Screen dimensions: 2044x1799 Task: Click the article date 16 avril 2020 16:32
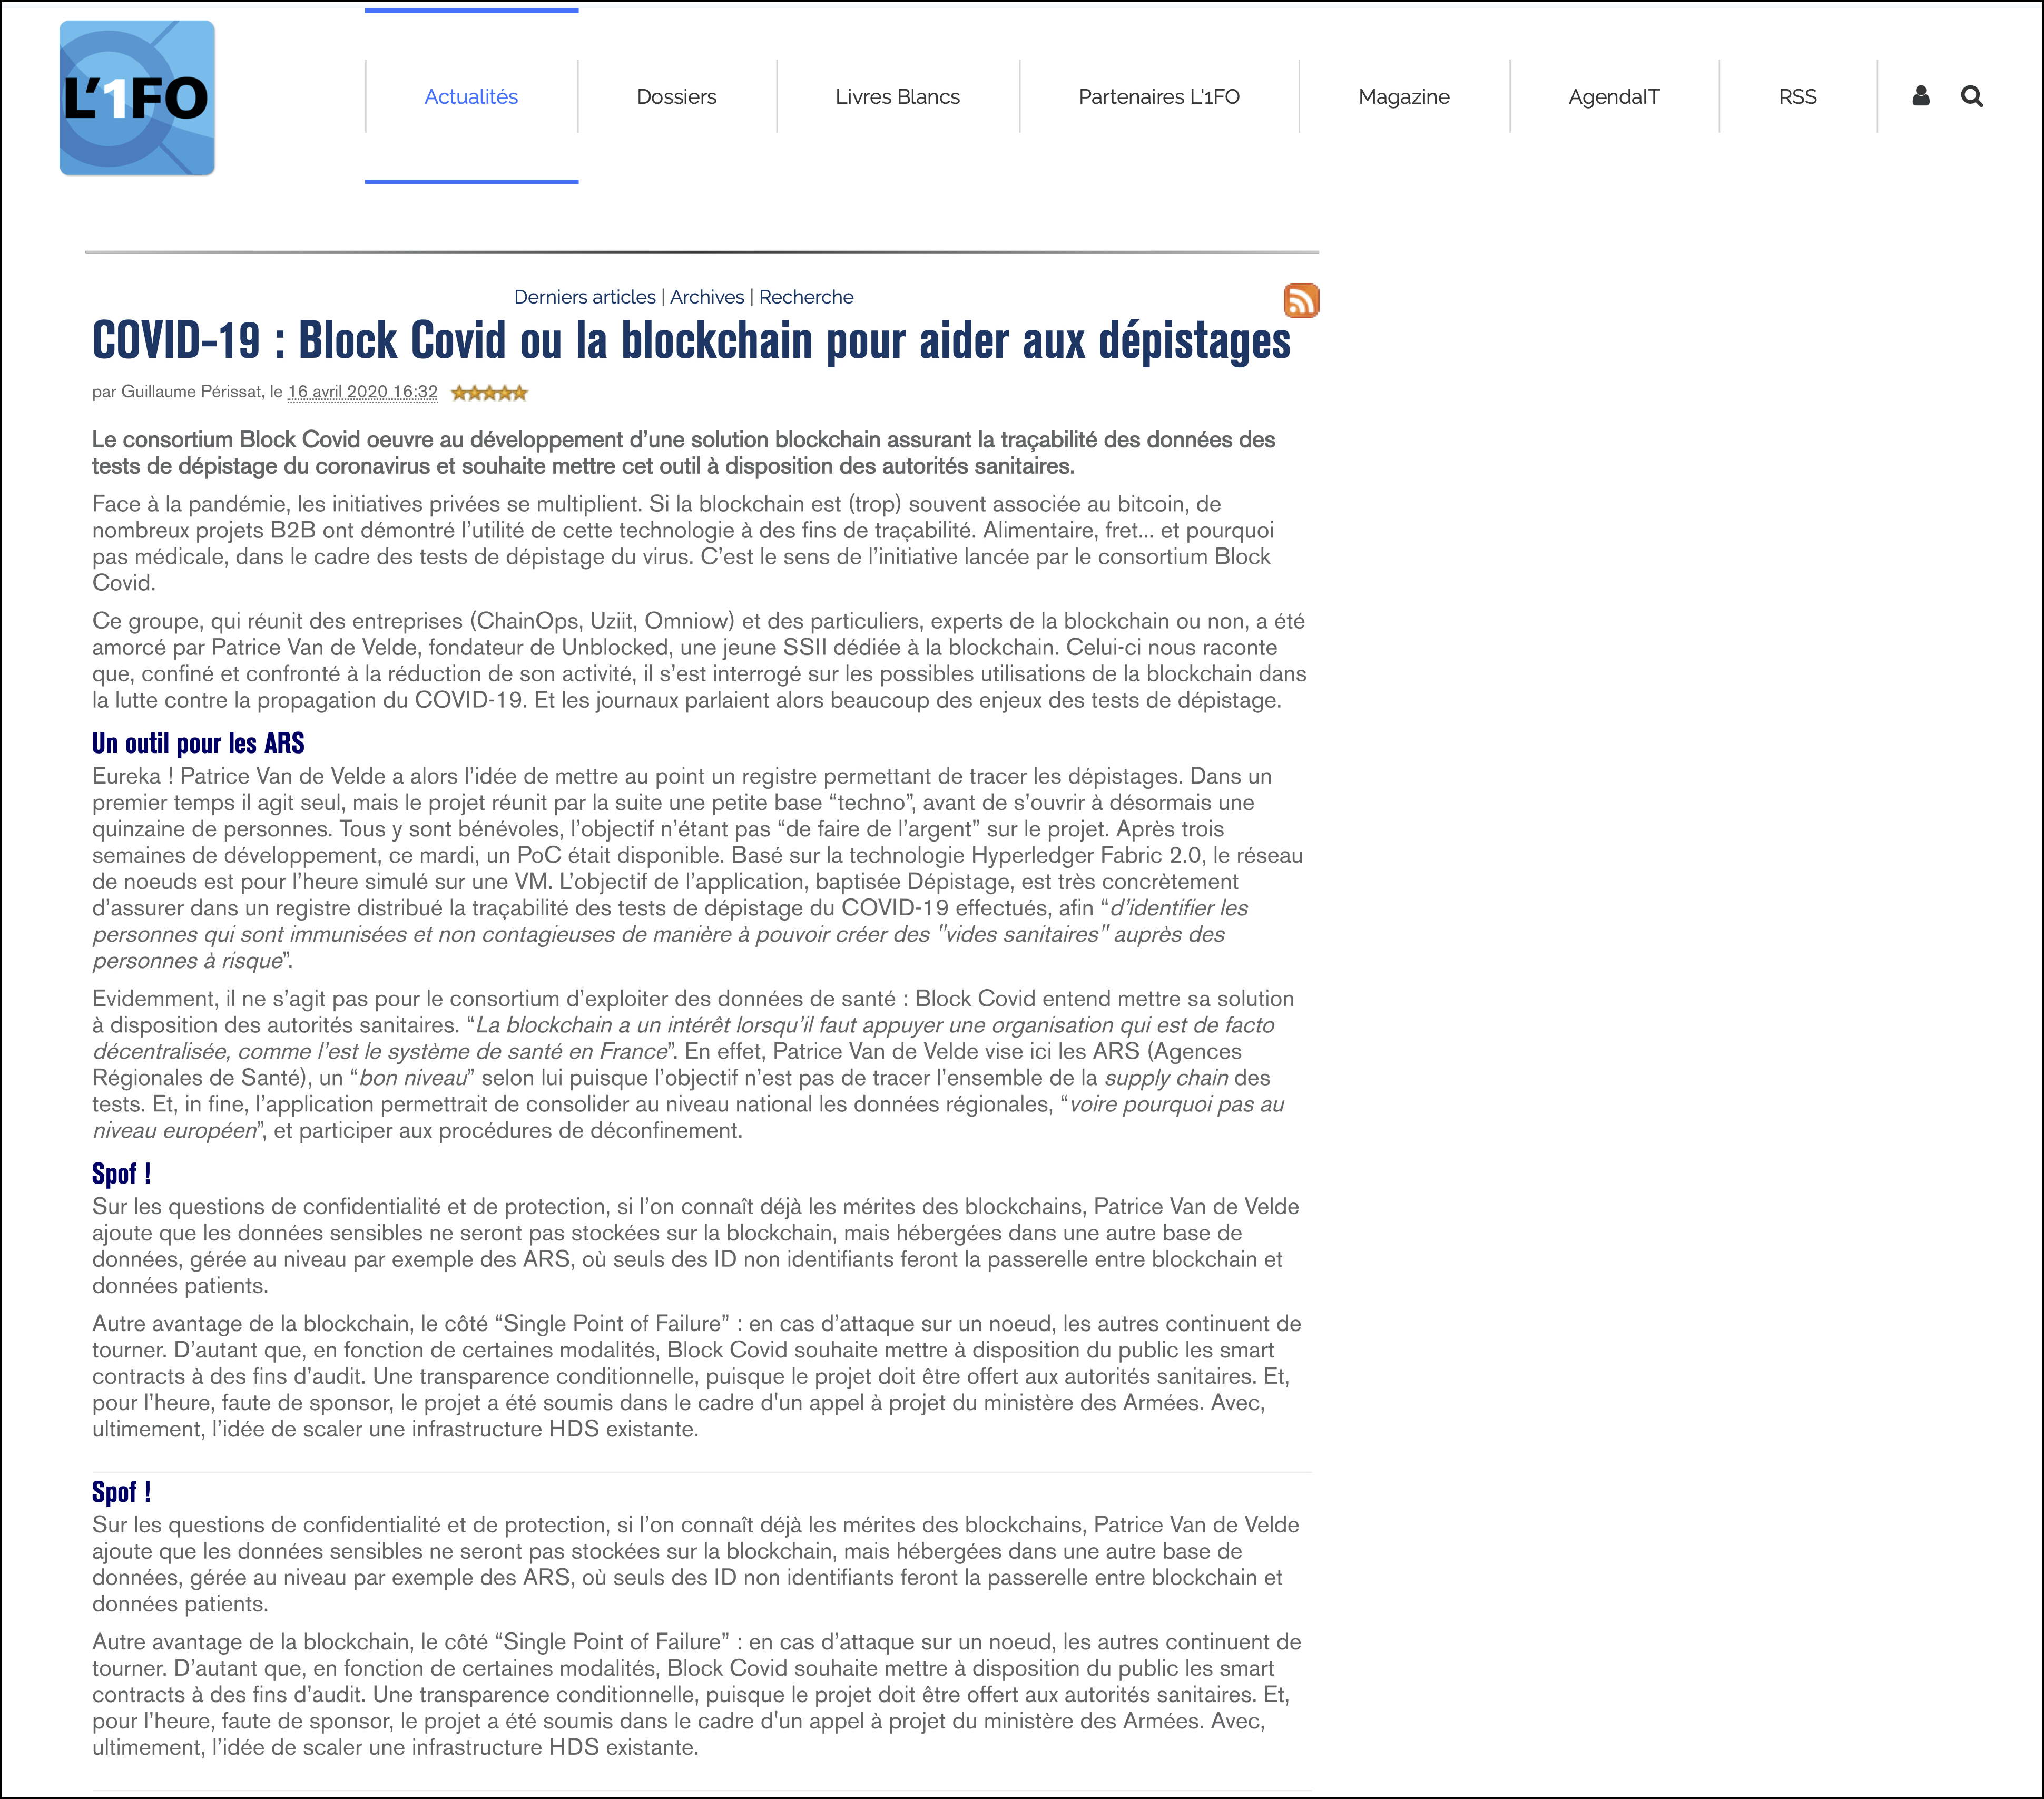pyautogui.click(x=363, y=392)
